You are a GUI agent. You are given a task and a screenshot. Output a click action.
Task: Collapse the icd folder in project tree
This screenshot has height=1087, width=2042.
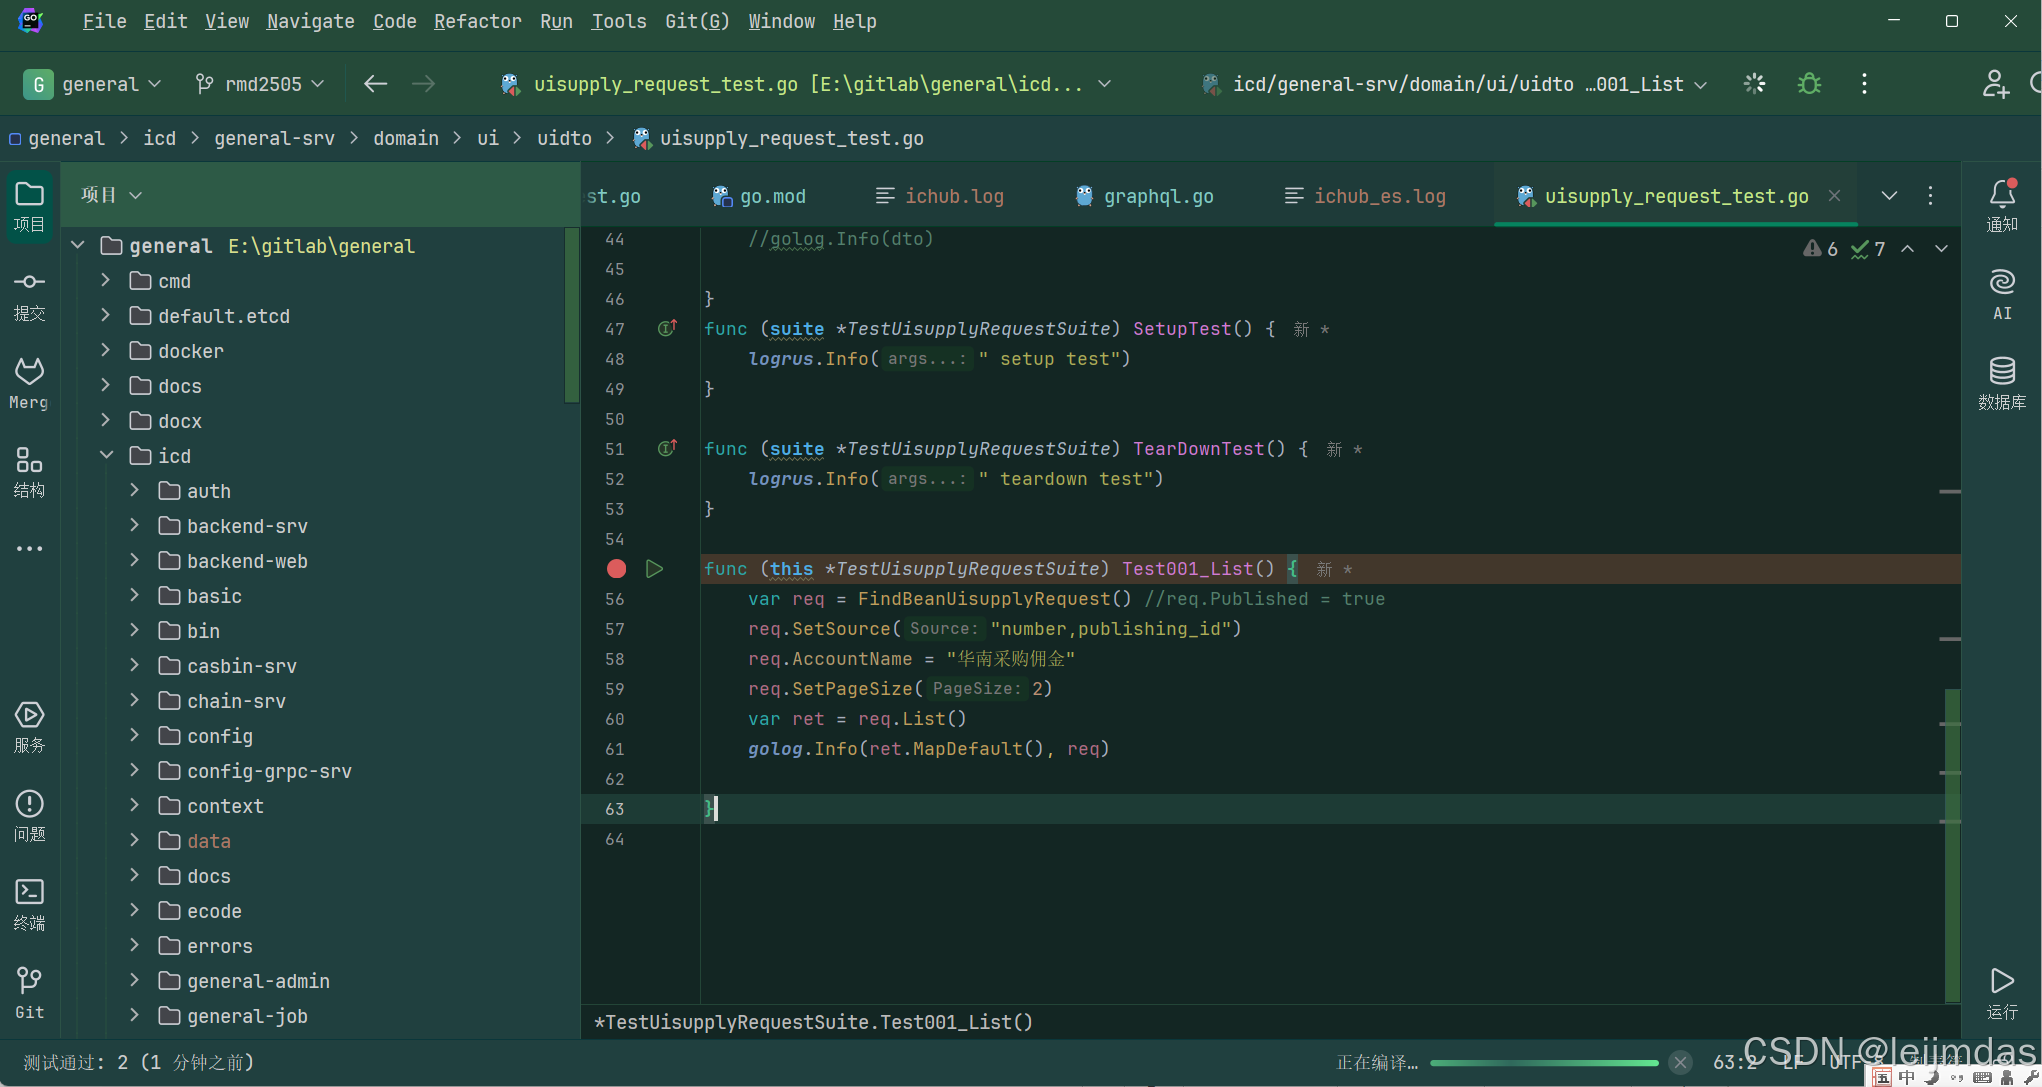click(107, 456)
